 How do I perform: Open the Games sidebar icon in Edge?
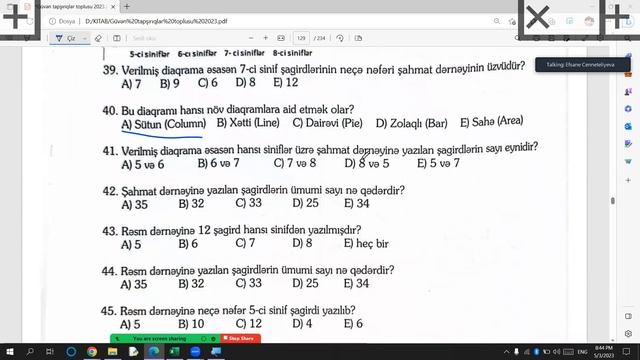pyautogui.click(x=628, y=92)
